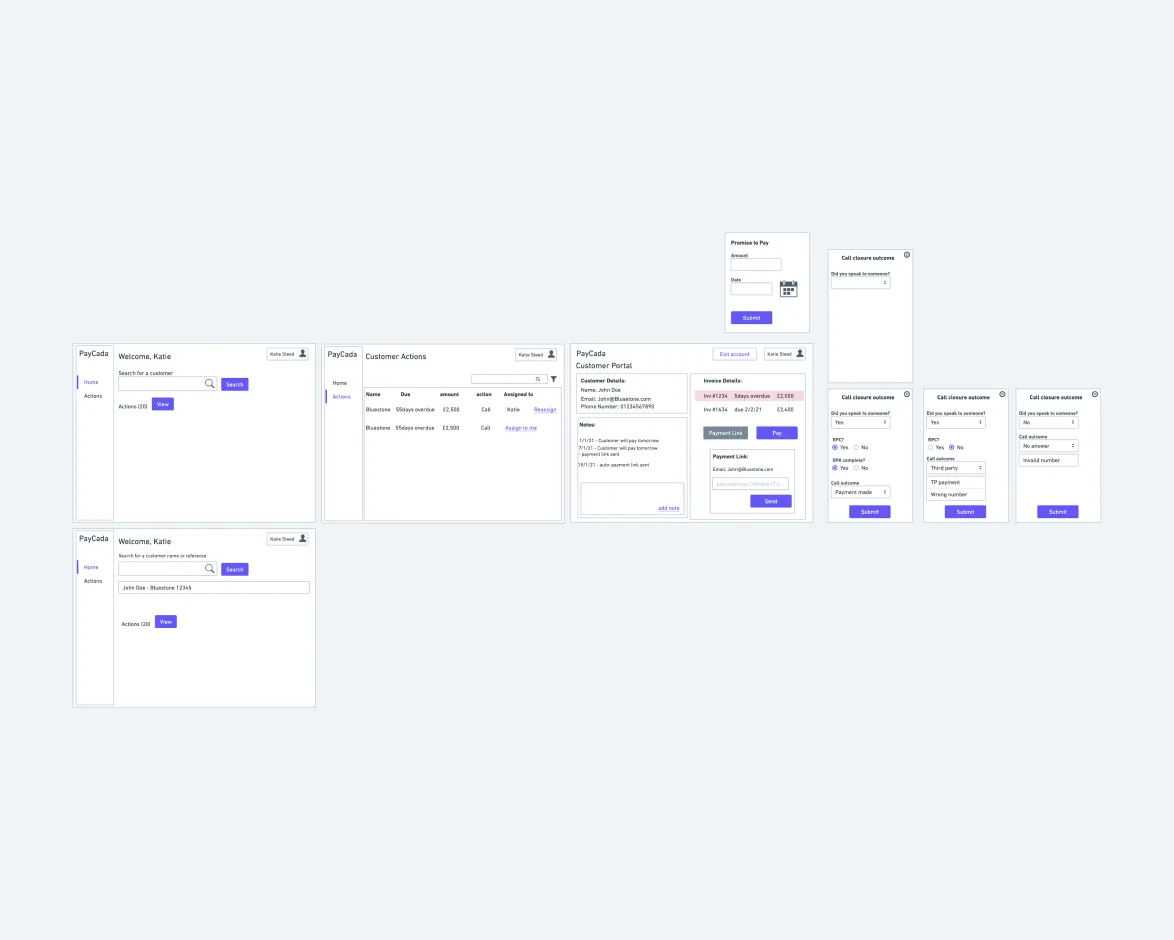The image size is (1174, 940).
Task: Click the user profile icon in Customer Portal header
Action: [800, 354]
